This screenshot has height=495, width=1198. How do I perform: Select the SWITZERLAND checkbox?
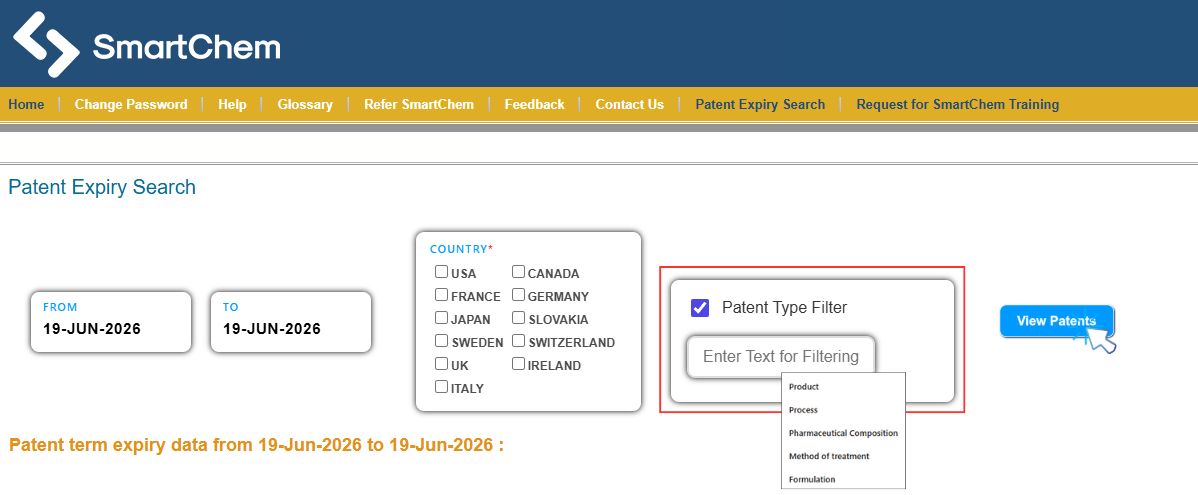point(519,341)
